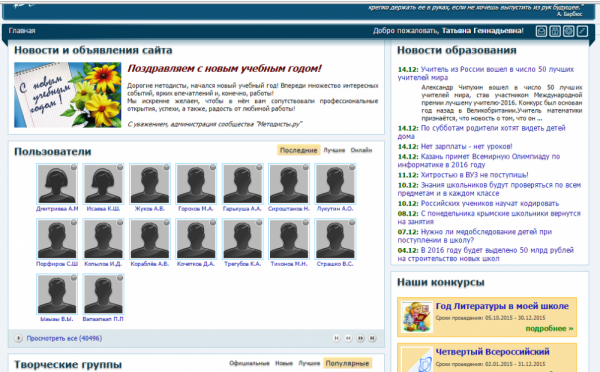Viewport: 600px width, 372px height.
Task: Open the gear settings icon in header
Action: click(x=569, y=31)
